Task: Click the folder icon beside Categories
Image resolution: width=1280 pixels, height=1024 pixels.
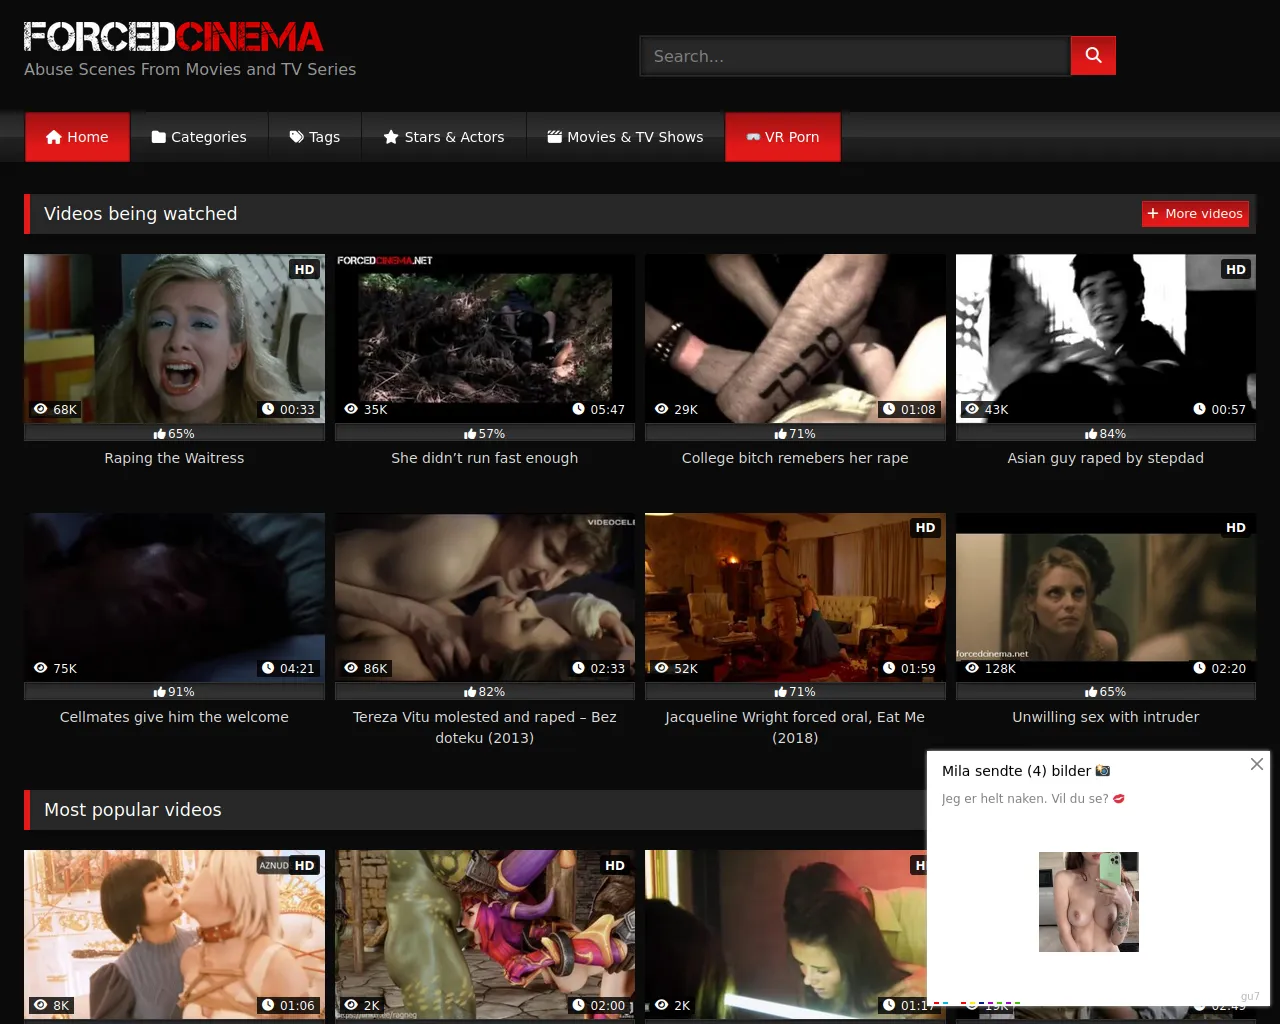Action: (158, 137)
